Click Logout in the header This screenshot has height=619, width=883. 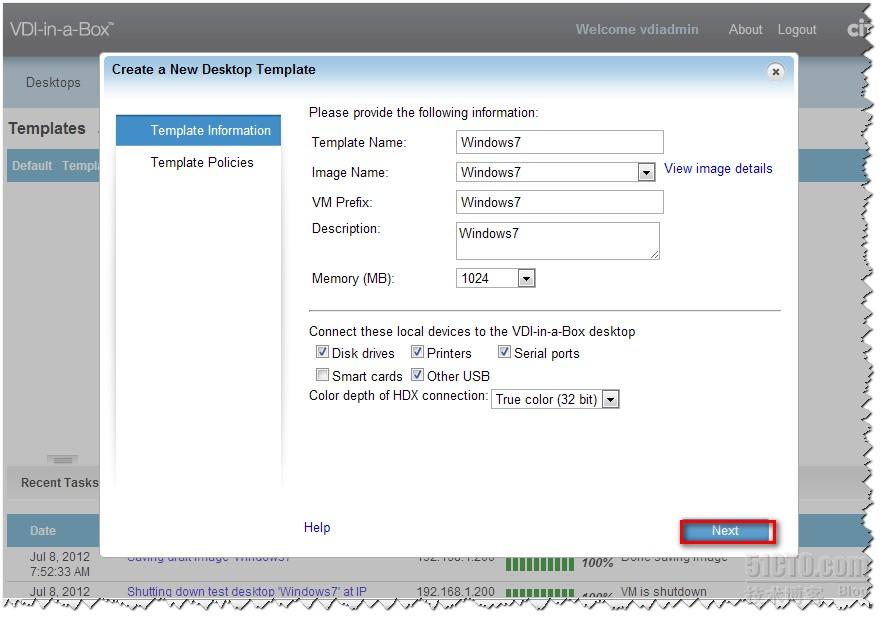[796, 29]
